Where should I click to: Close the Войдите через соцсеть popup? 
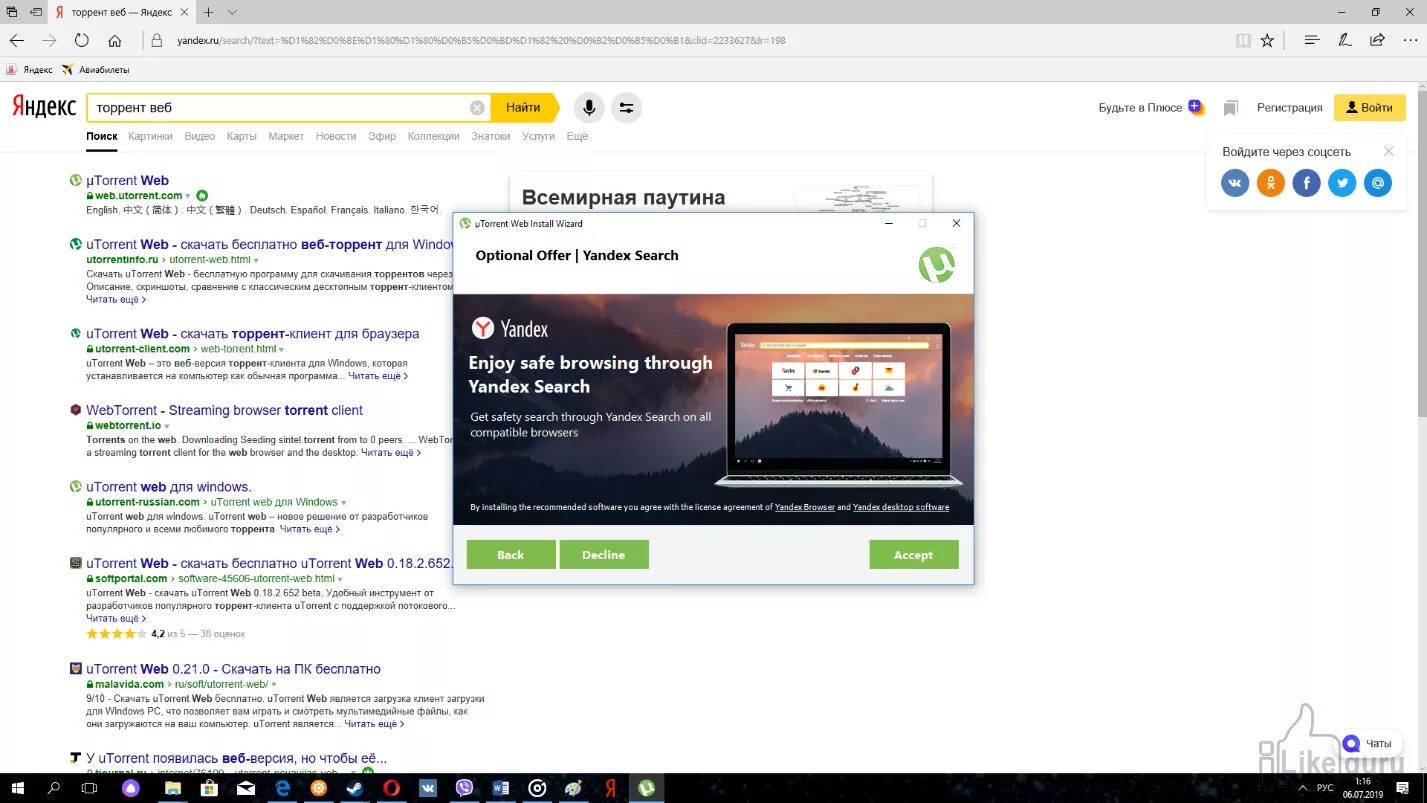pos(1388,151)
